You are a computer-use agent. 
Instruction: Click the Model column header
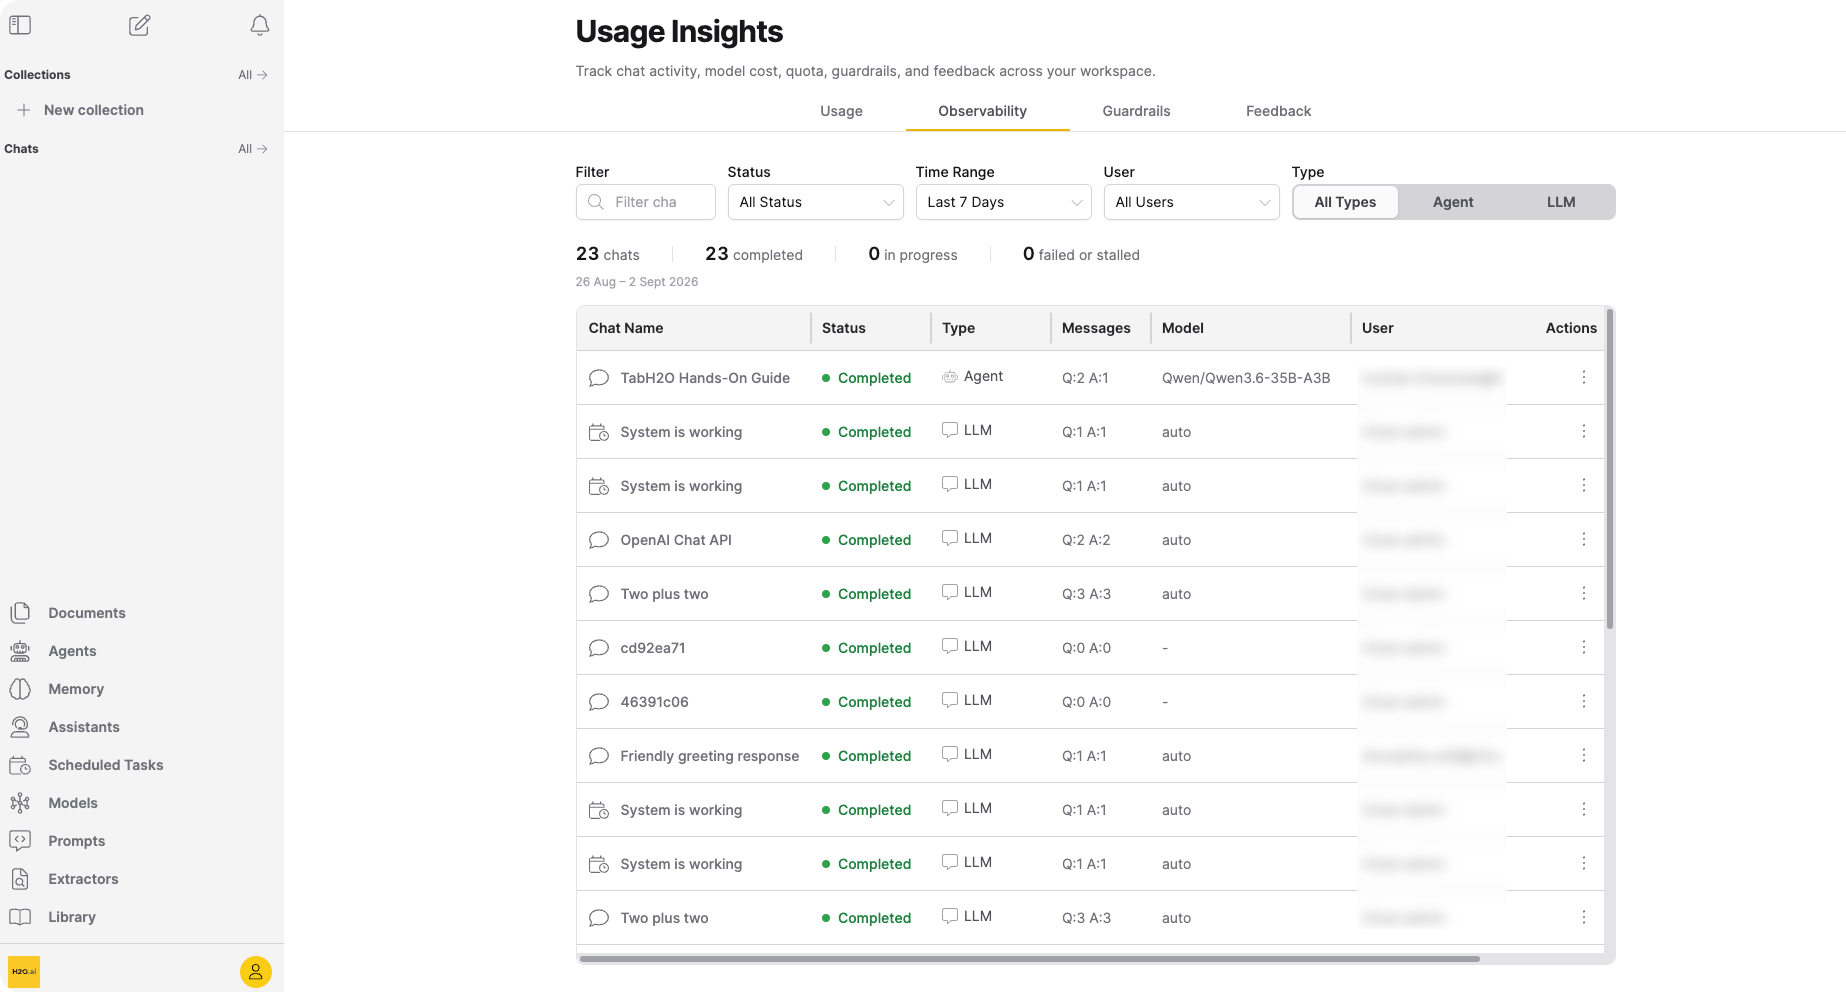pos(1183,328)
